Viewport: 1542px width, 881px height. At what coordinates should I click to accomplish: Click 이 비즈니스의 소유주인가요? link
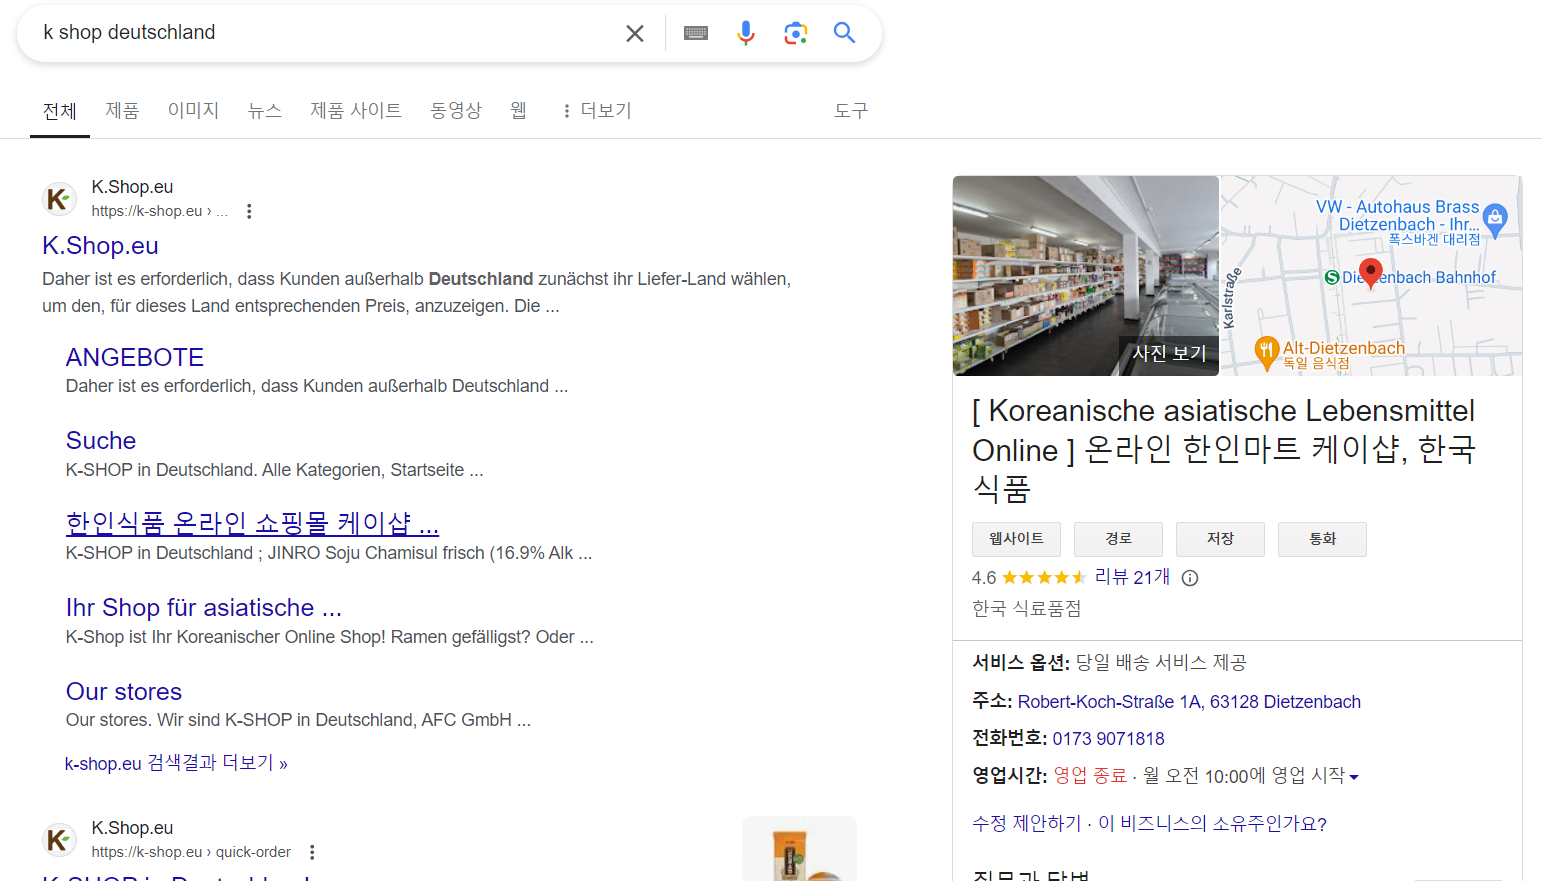click(x=1212, y=824)
